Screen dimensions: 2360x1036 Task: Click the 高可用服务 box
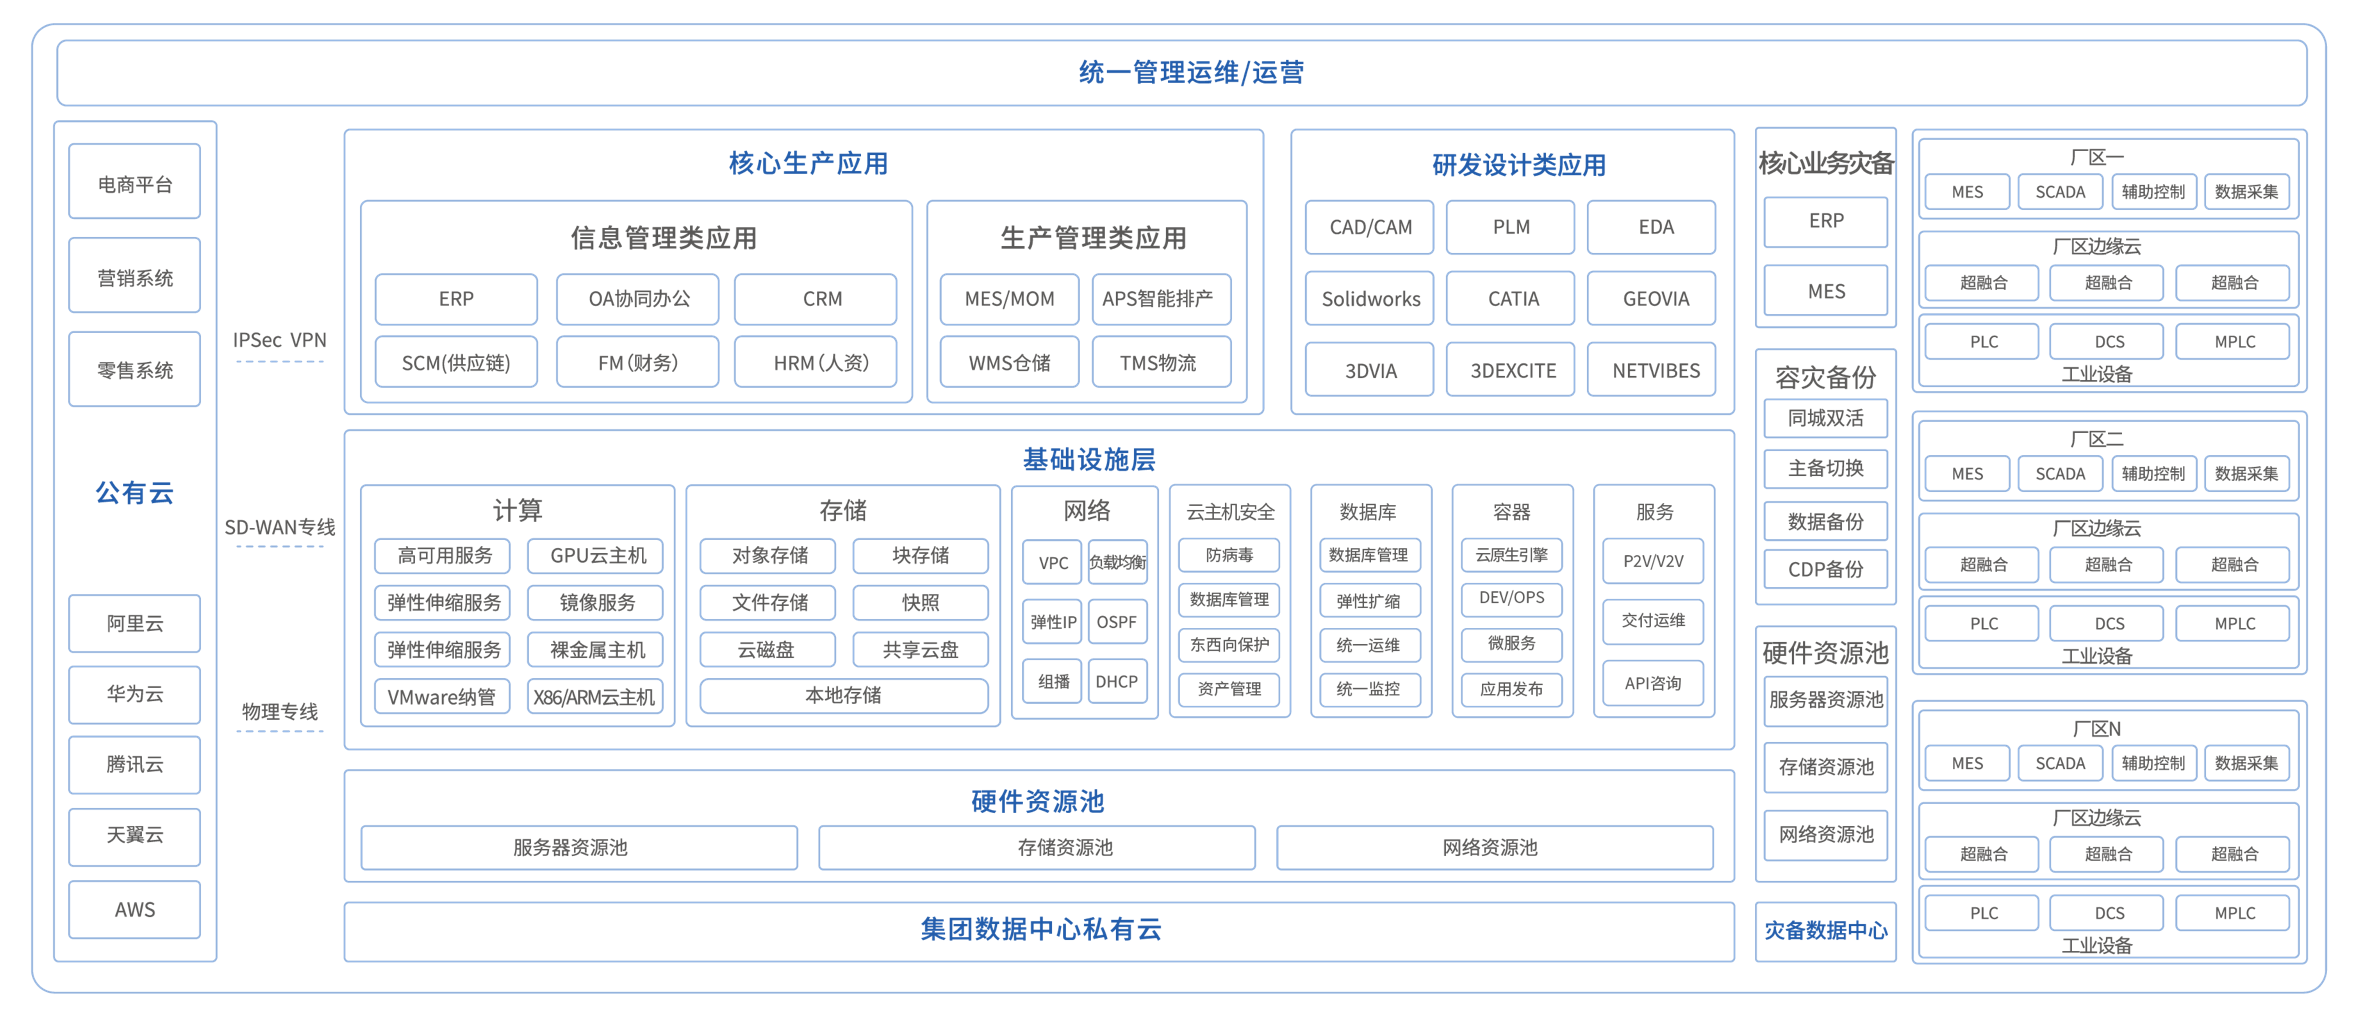(x=443, y=556)
